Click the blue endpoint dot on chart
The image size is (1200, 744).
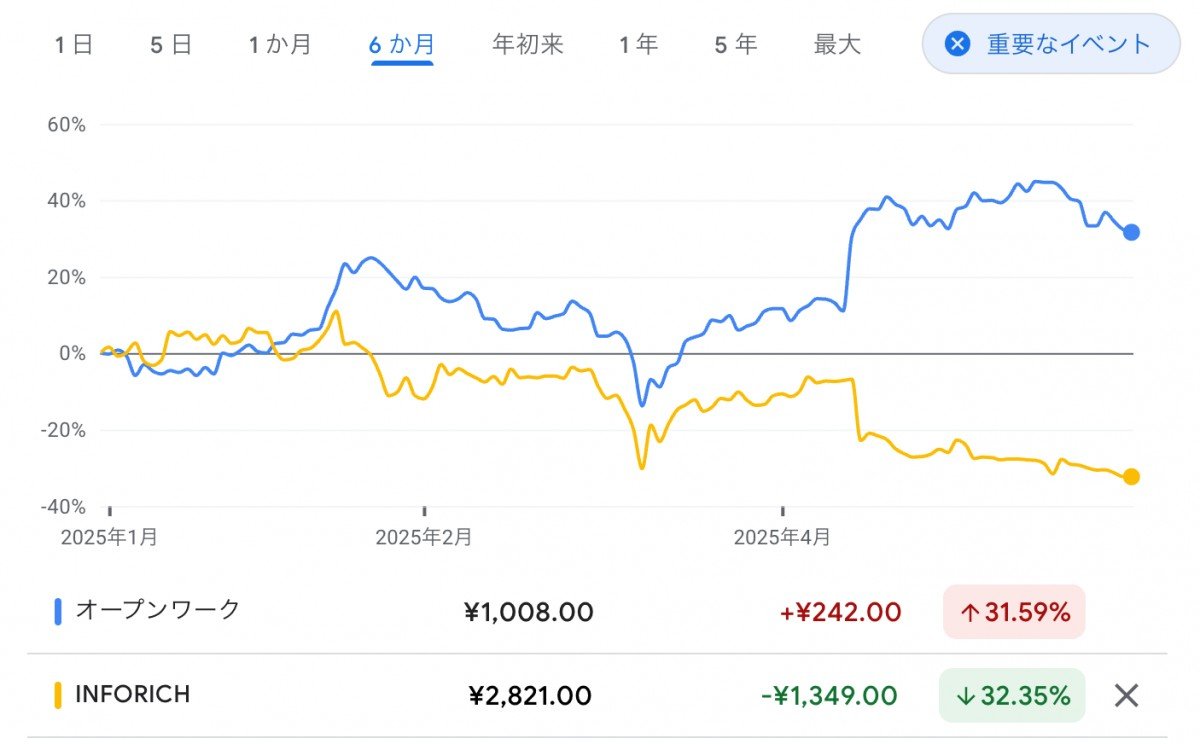click(x=1131, y=232)
